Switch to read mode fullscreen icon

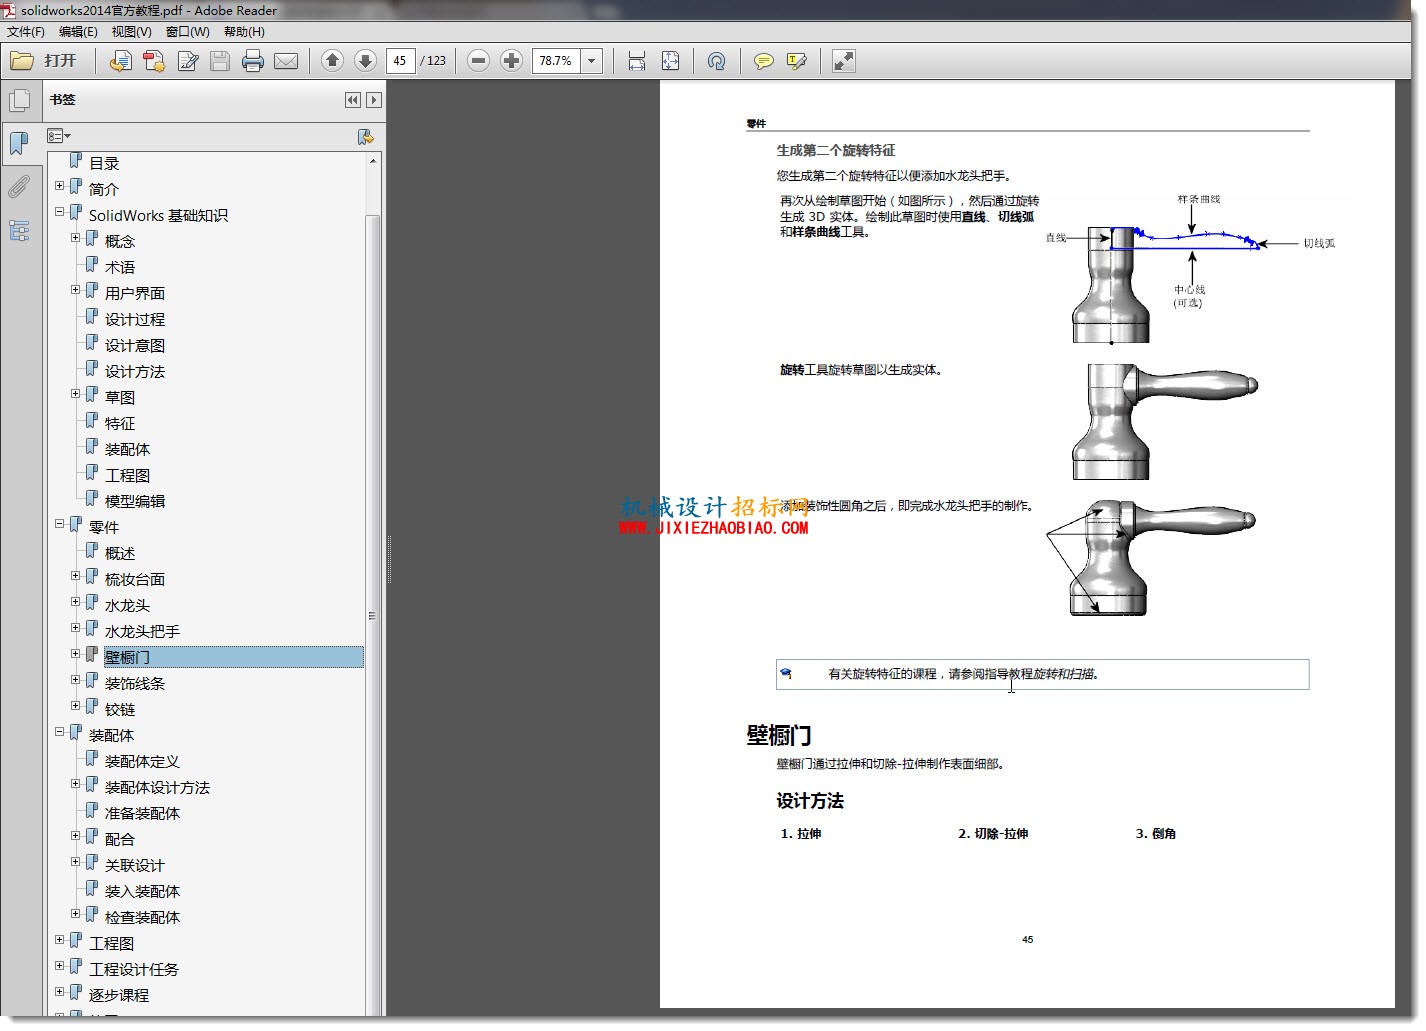844,61
